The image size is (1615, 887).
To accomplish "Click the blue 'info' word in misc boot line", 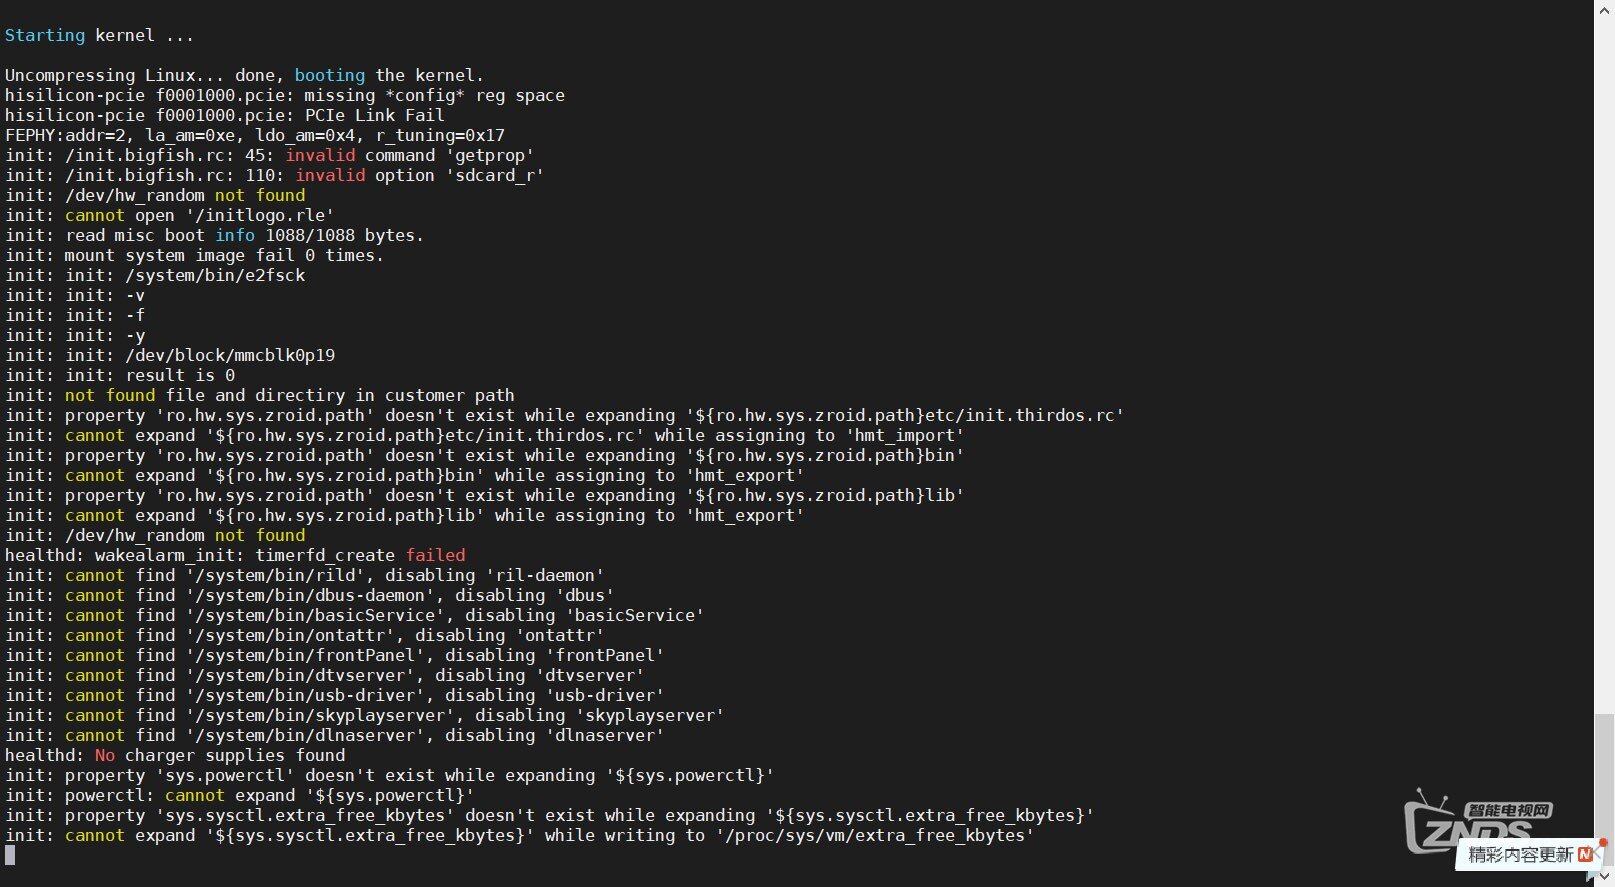I will 235,235.
